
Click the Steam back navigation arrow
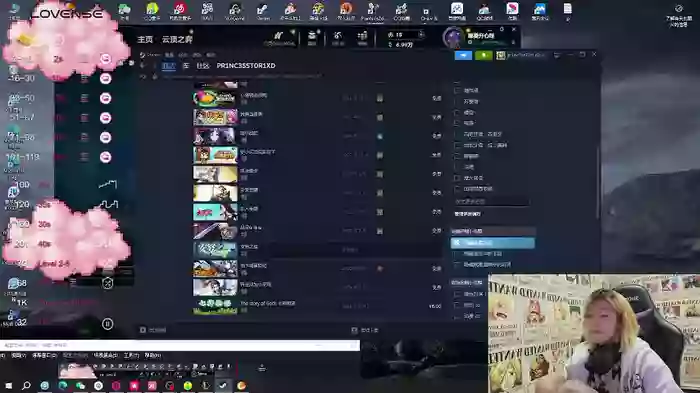tap(143, 66)
